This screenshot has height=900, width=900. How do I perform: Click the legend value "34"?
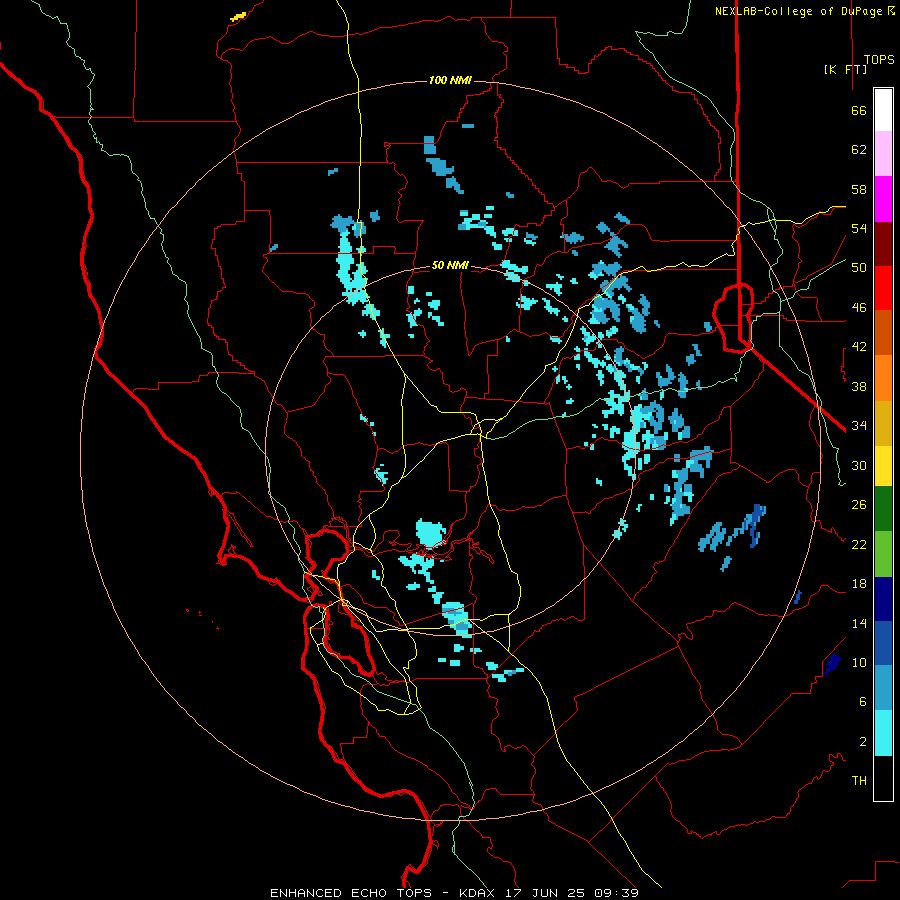859,426
